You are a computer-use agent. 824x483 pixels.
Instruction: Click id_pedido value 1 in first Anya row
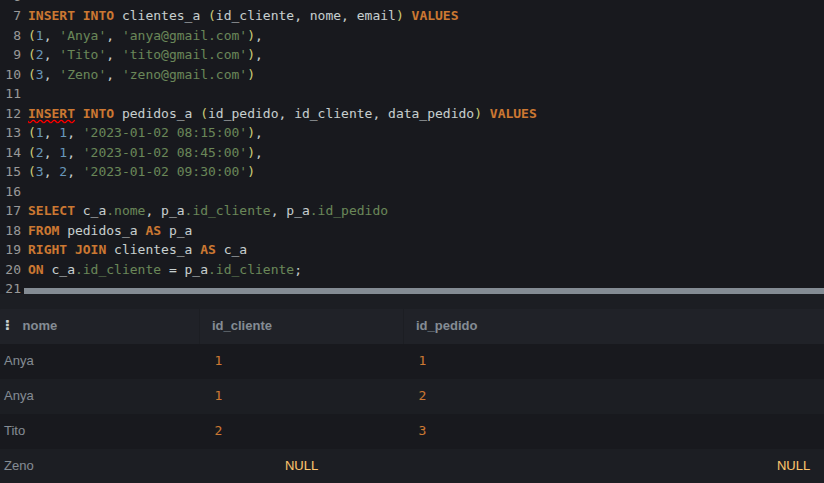tap(422, 361)
